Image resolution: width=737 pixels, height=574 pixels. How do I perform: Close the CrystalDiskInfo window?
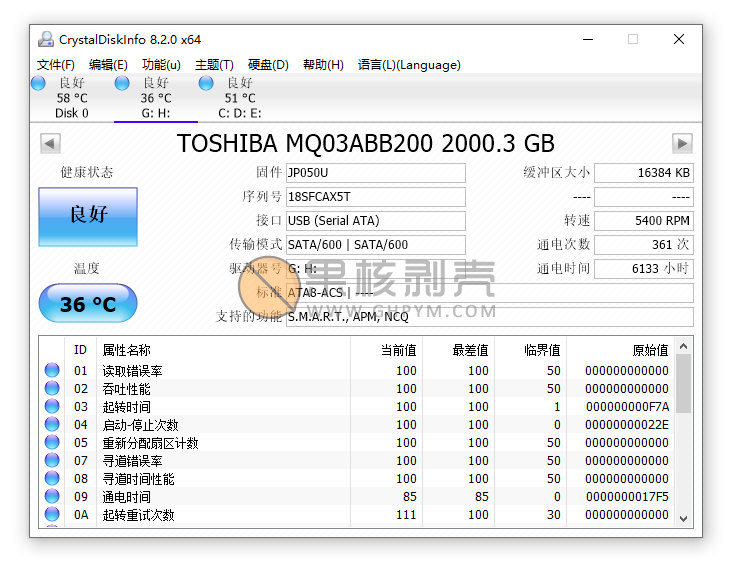click(x=678, y=39)
